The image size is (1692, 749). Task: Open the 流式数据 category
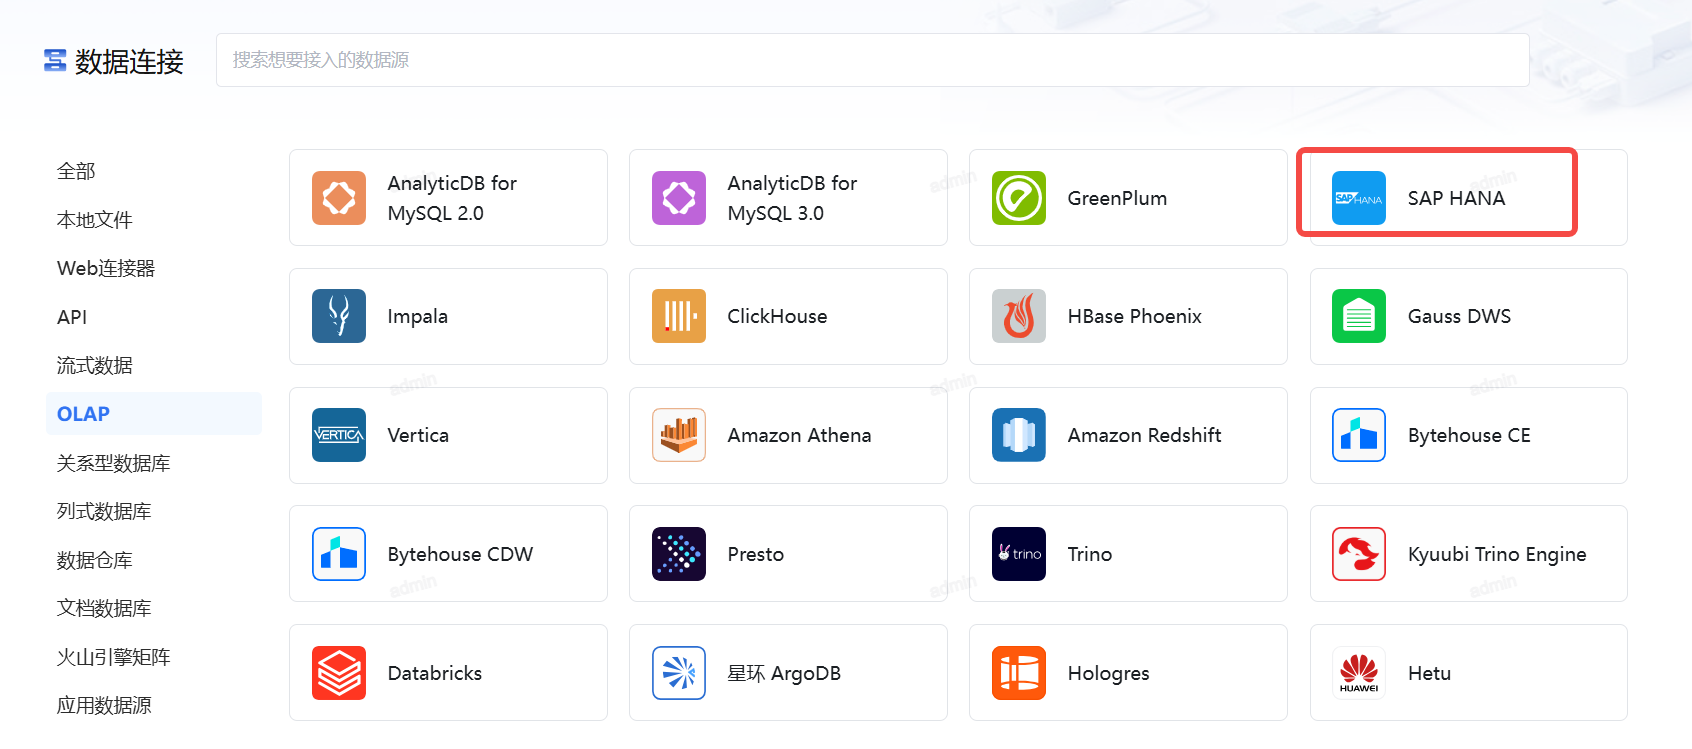point(94,365)
